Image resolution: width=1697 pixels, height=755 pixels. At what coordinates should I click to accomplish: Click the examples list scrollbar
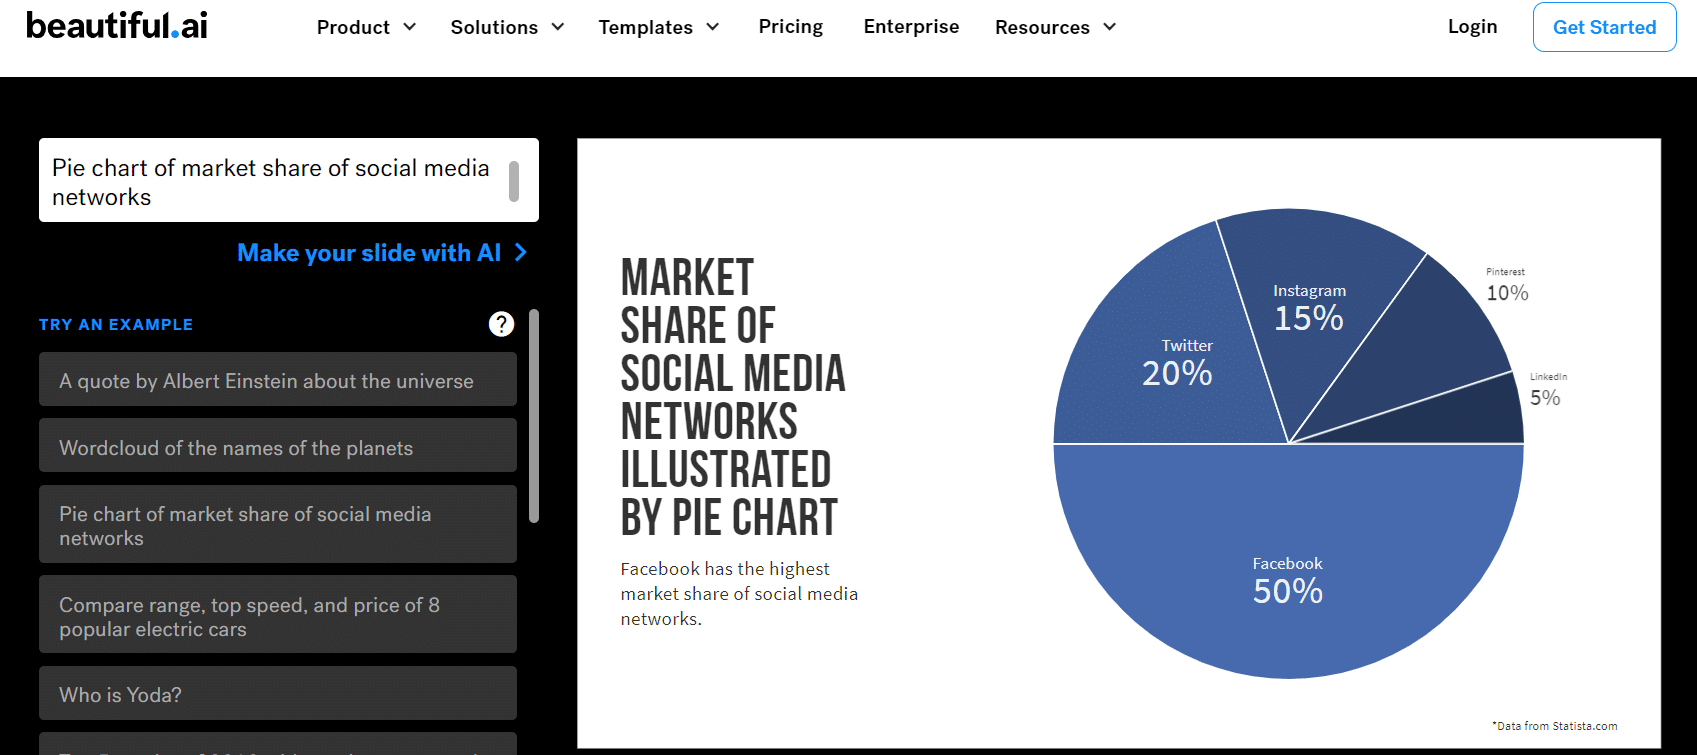534,415
